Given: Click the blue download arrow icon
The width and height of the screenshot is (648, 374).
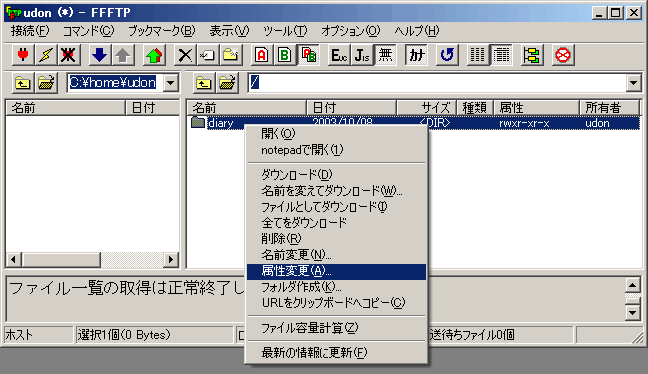Looking at the screenshot, I should [x=100, y=55].
